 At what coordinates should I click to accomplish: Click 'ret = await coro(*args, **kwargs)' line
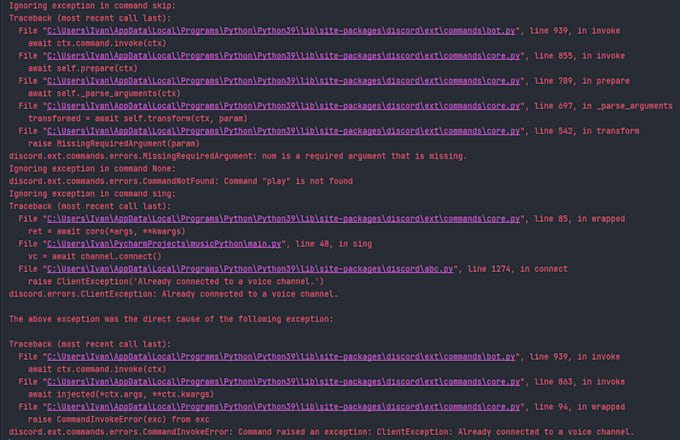point(106,231)
